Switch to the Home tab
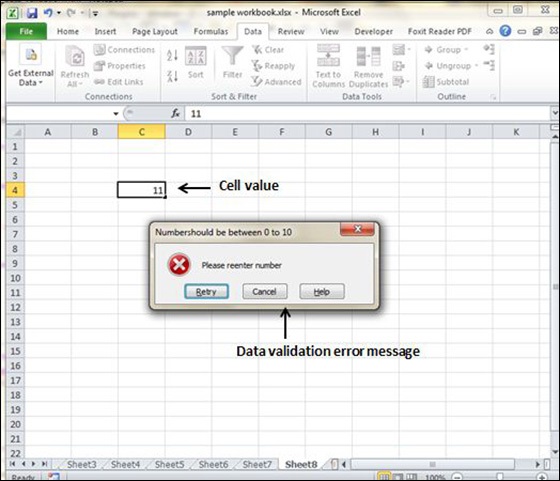This screenshot has height=481, width=560. tap(68, 31)
